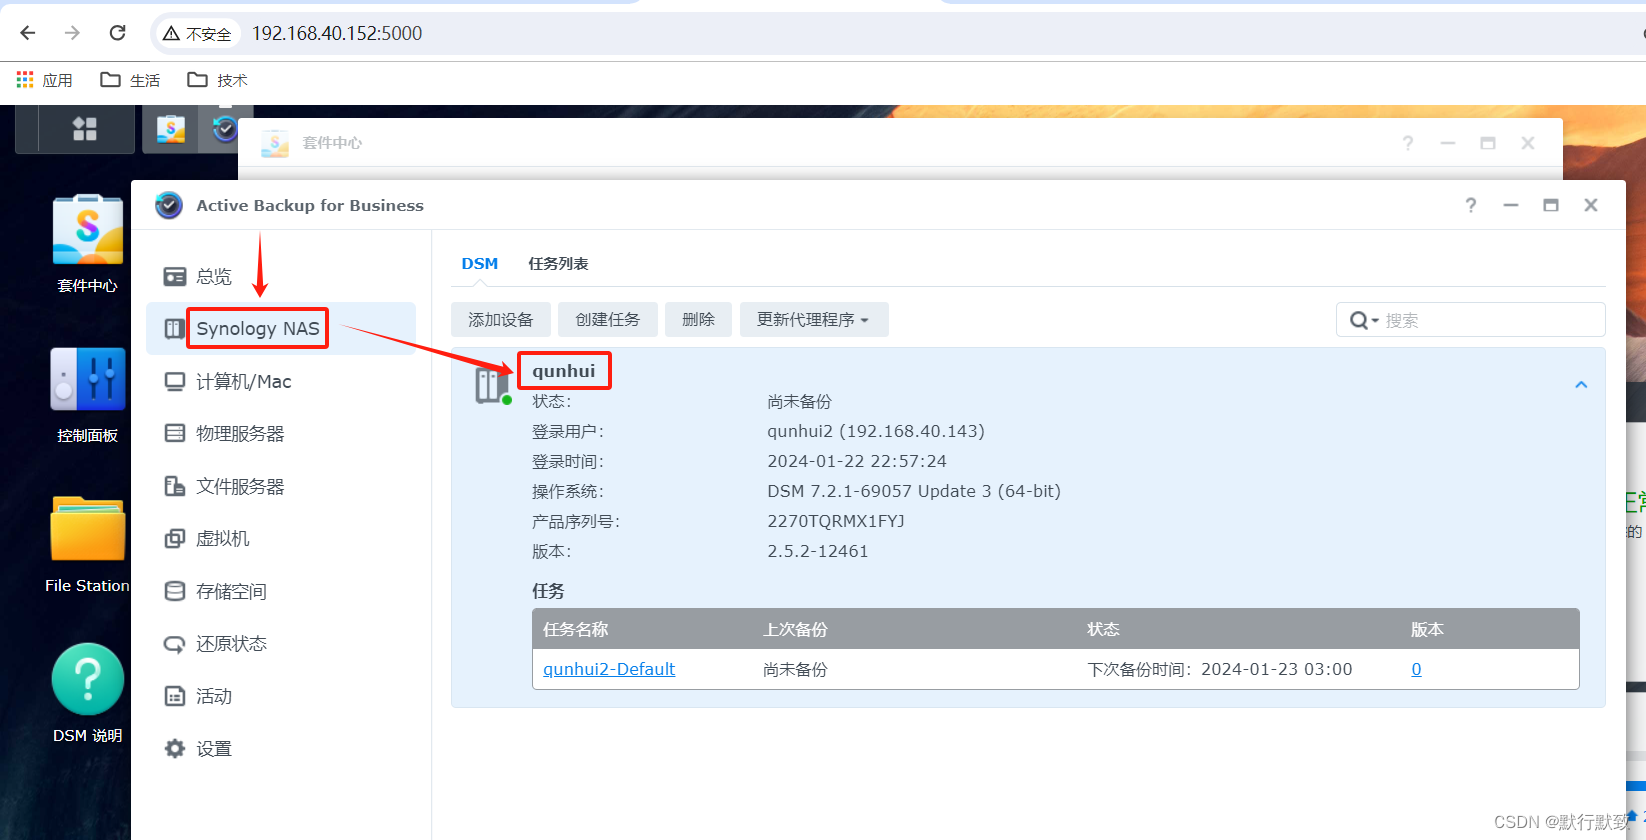1646x840 pixels.
Task: Click the browser back arrow
Action: pyautogui.click(x=28, y=33)
